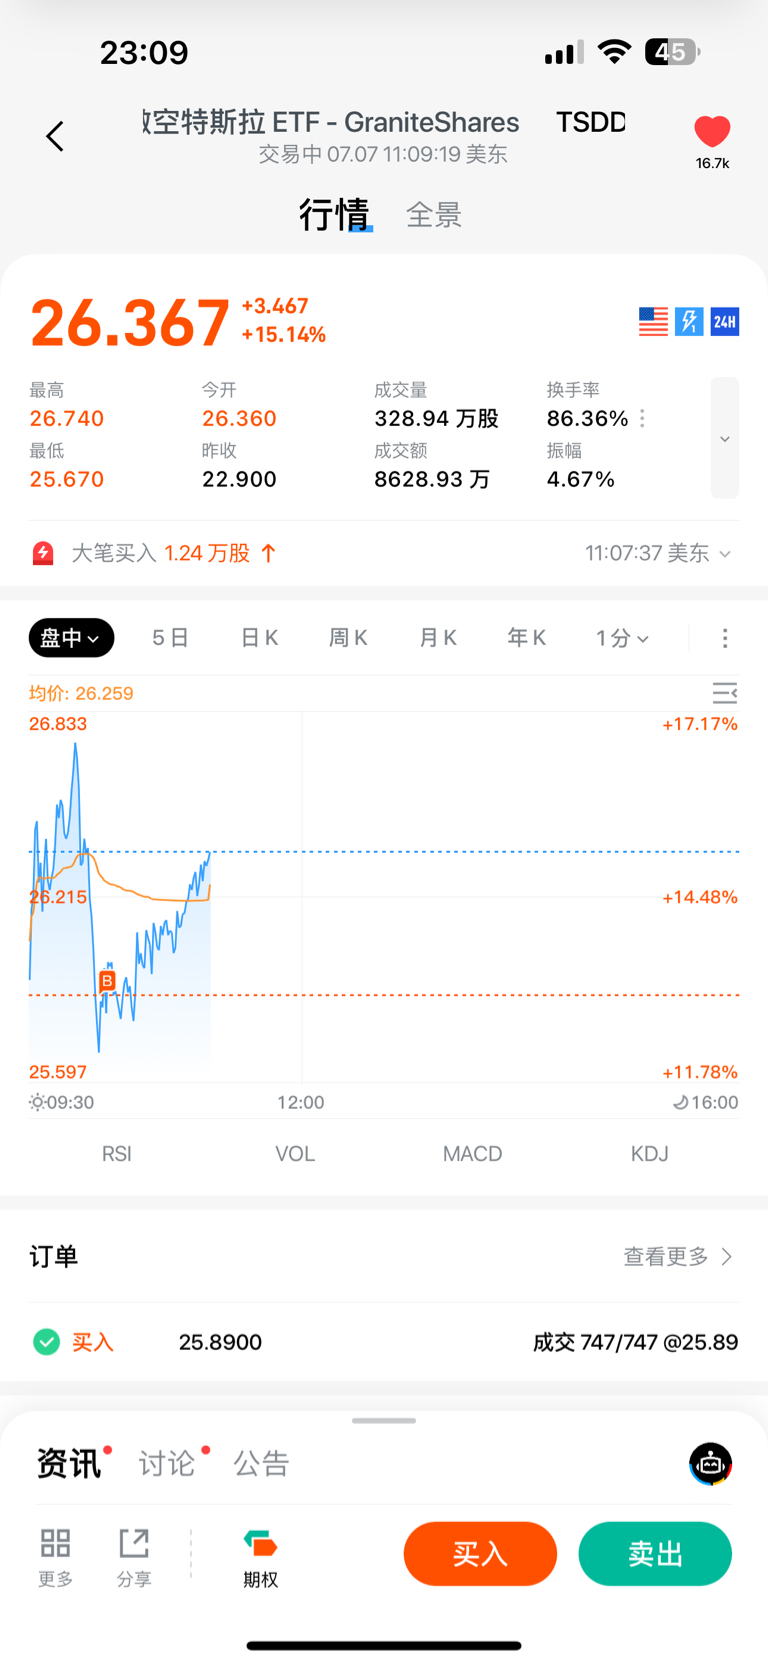The width and height of the screenshot is (768, 1665).
Task: Open the 1分 interval dropdown
Action: pos(622,638)
